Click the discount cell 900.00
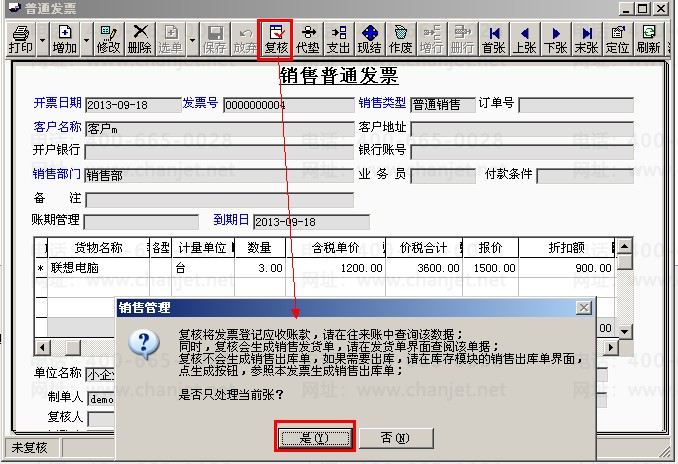 tap(566, 268)
